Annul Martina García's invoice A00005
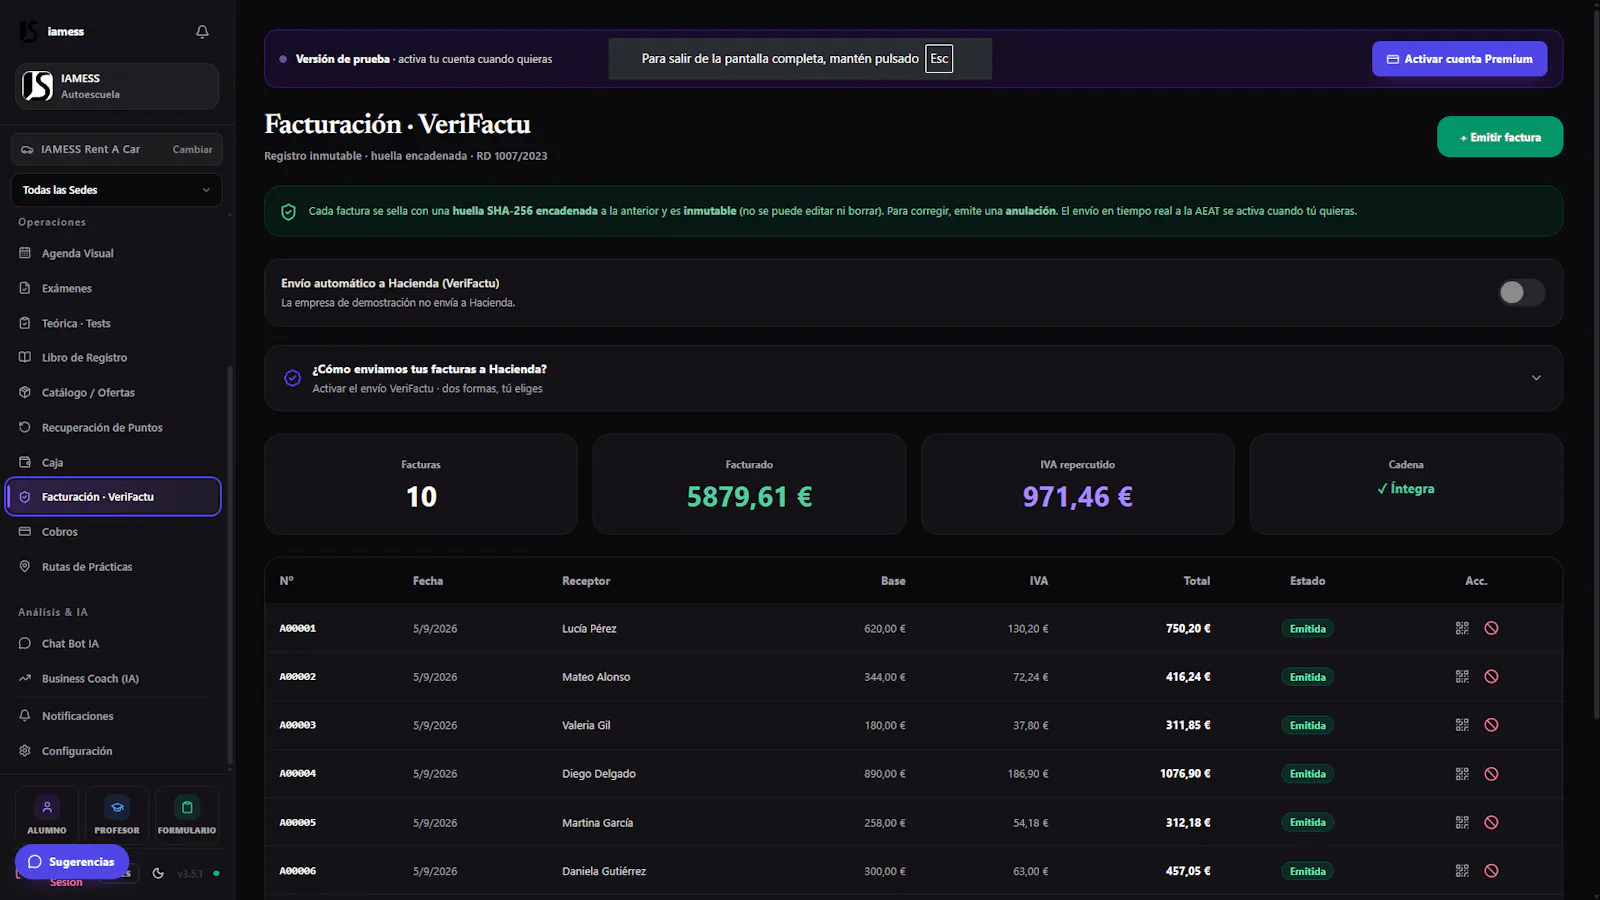 tap(1491, 822)
